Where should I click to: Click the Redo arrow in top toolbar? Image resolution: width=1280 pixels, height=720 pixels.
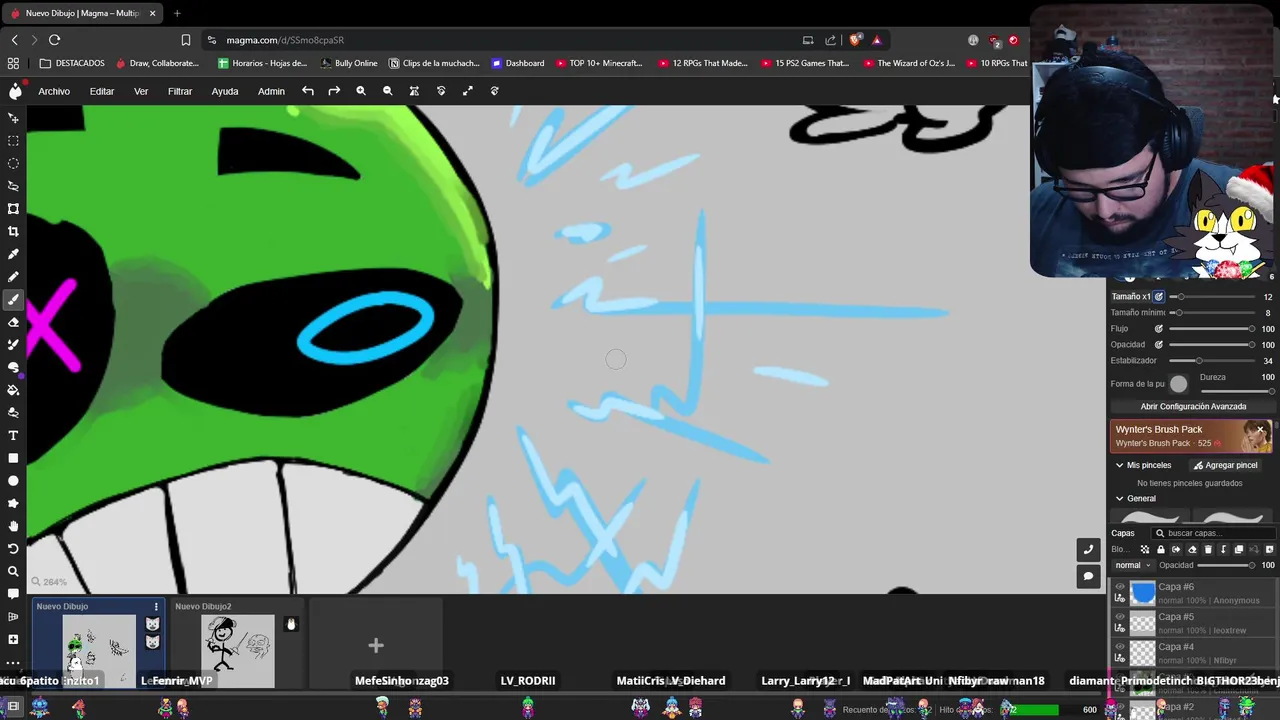click(x=334, y=91)
